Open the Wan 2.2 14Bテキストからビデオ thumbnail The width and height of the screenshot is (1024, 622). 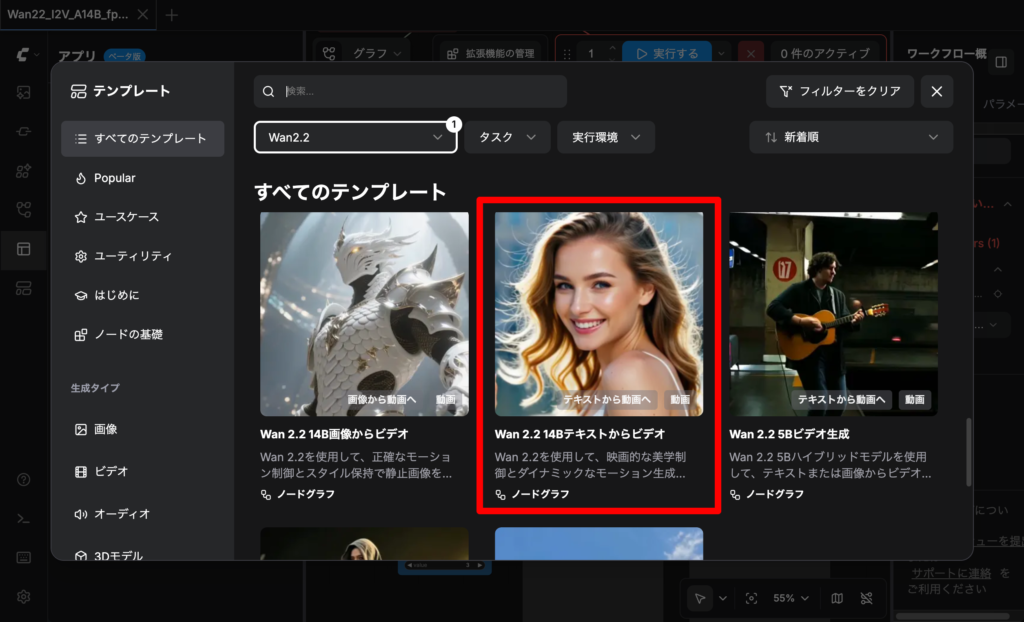pyautogui.click(x=599, y=313)
